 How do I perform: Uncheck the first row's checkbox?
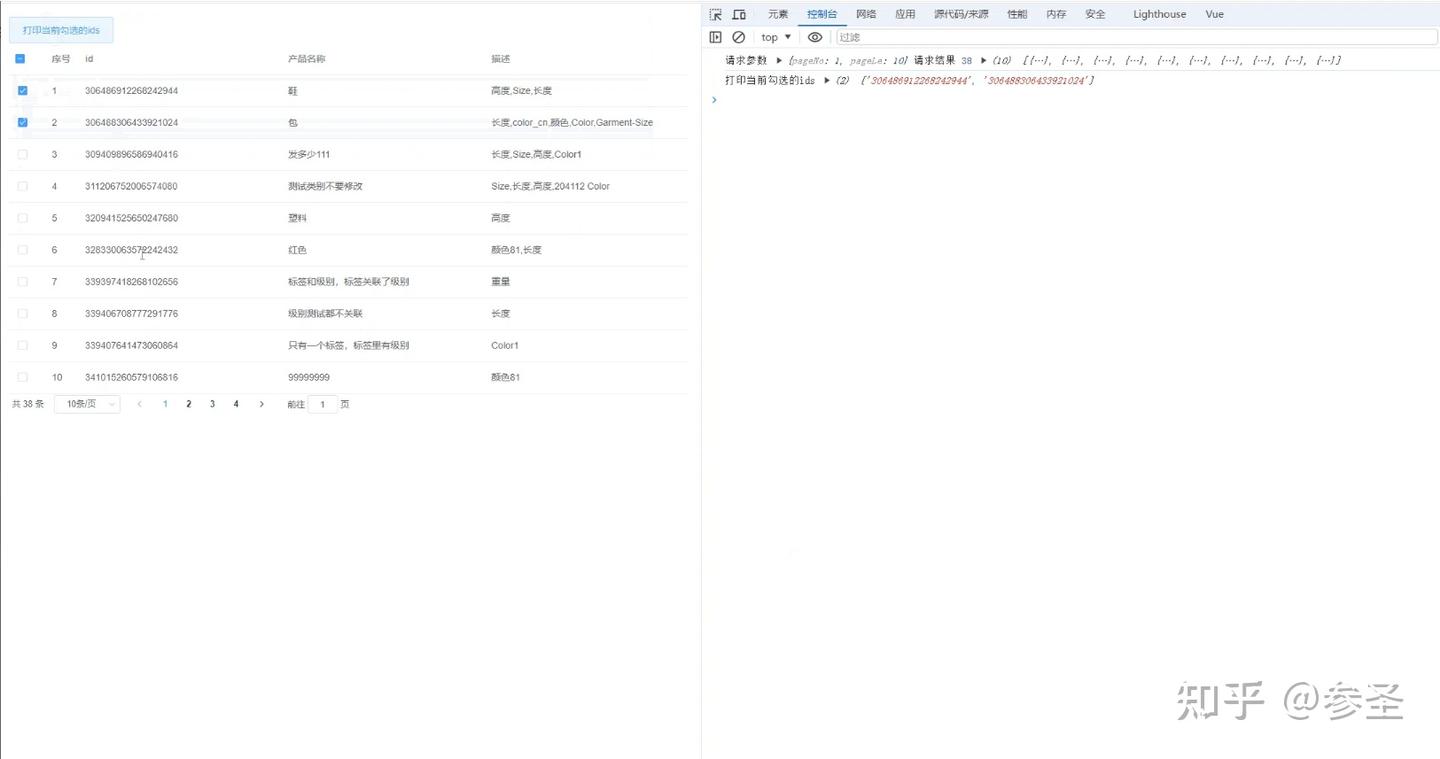tap(22, 90)
